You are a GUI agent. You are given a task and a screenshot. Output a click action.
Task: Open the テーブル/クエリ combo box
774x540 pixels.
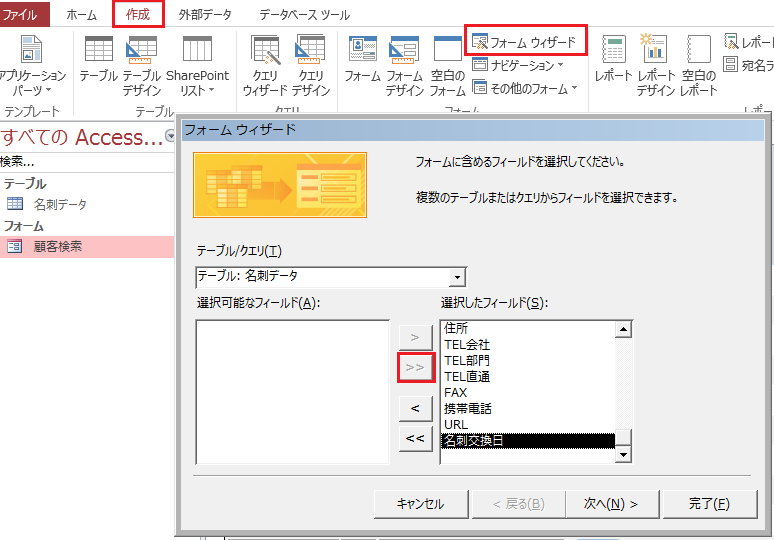pyautogui.click(x=331, y=276)
